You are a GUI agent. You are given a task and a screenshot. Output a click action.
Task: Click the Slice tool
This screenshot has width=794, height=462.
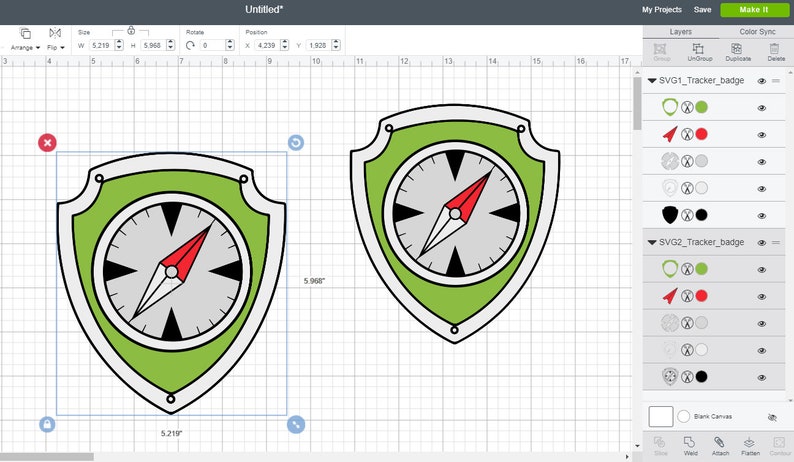tap(660, 446)
